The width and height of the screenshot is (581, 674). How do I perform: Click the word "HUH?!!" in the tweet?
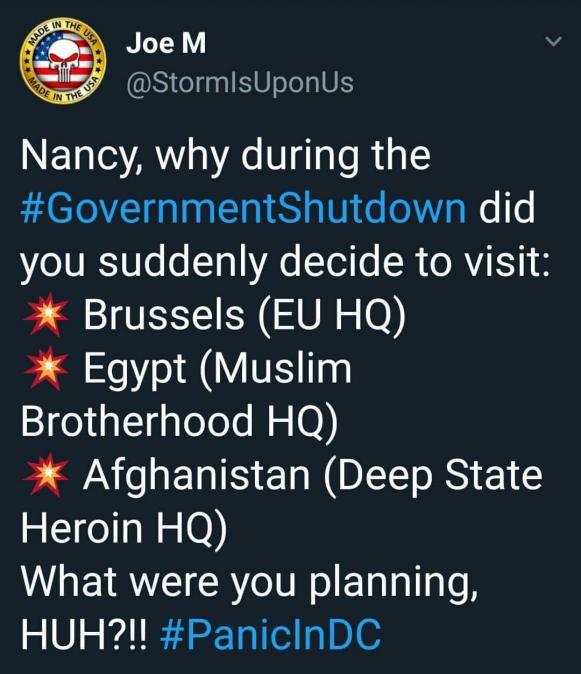coord(84,634)
